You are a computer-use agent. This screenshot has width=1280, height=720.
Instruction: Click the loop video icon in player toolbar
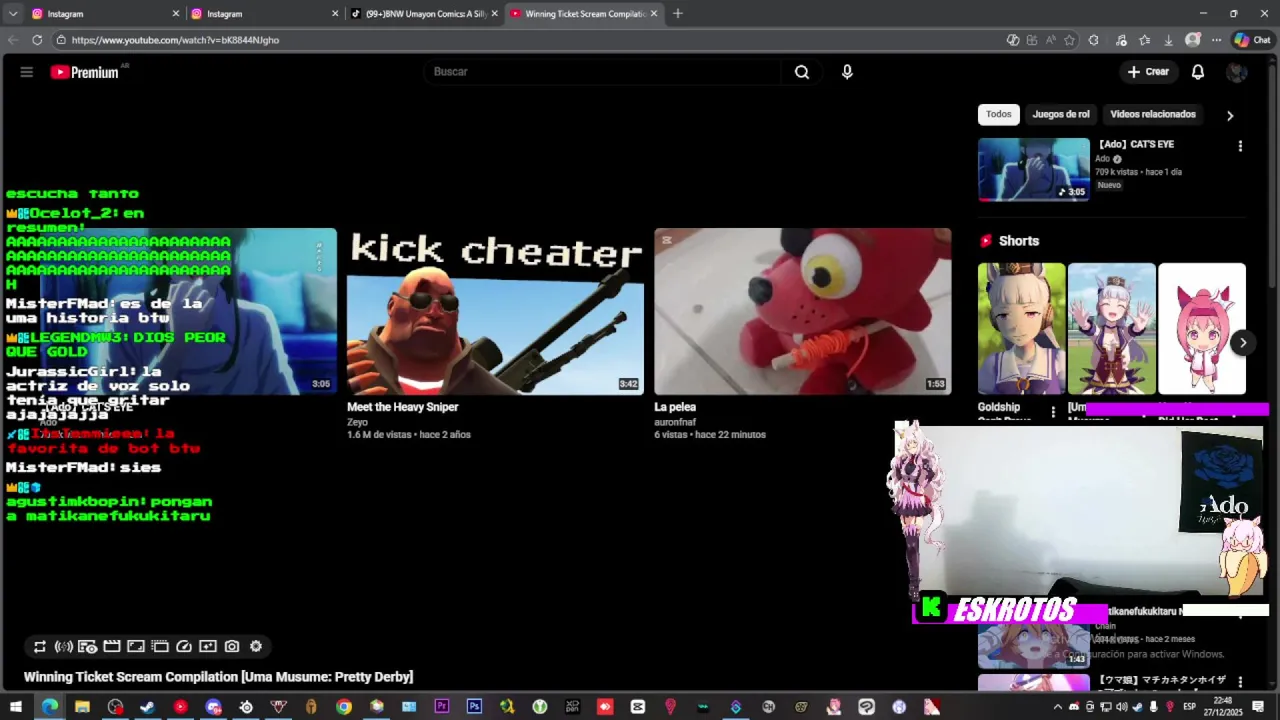click(40, 647)
